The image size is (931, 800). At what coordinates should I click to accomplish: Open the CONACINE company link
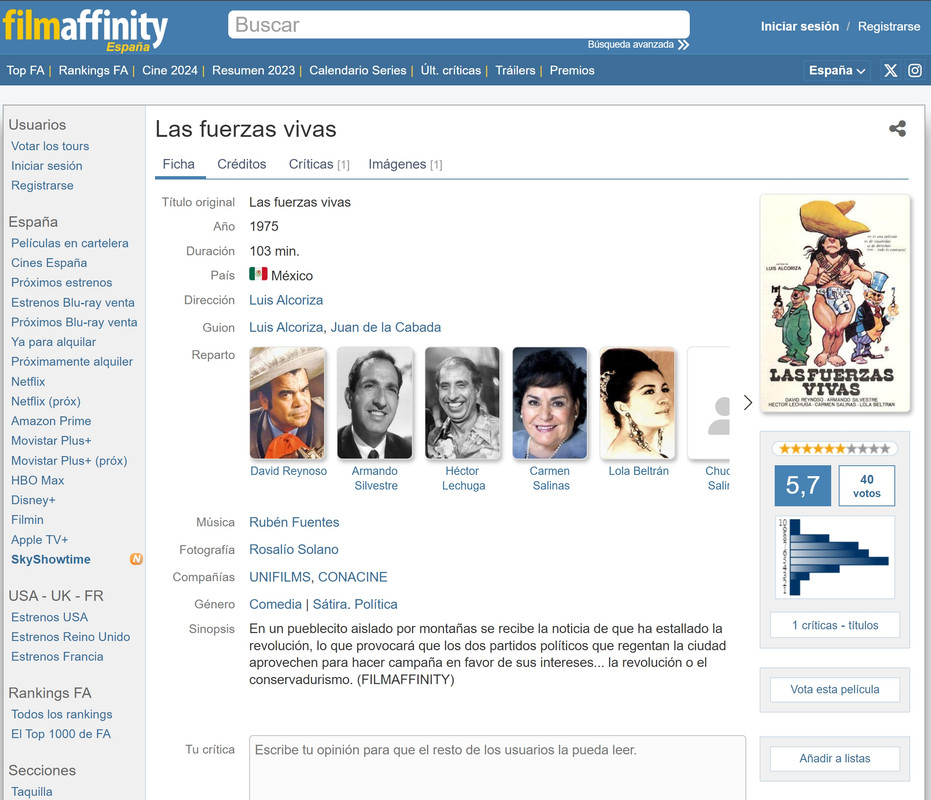[353, 577]
